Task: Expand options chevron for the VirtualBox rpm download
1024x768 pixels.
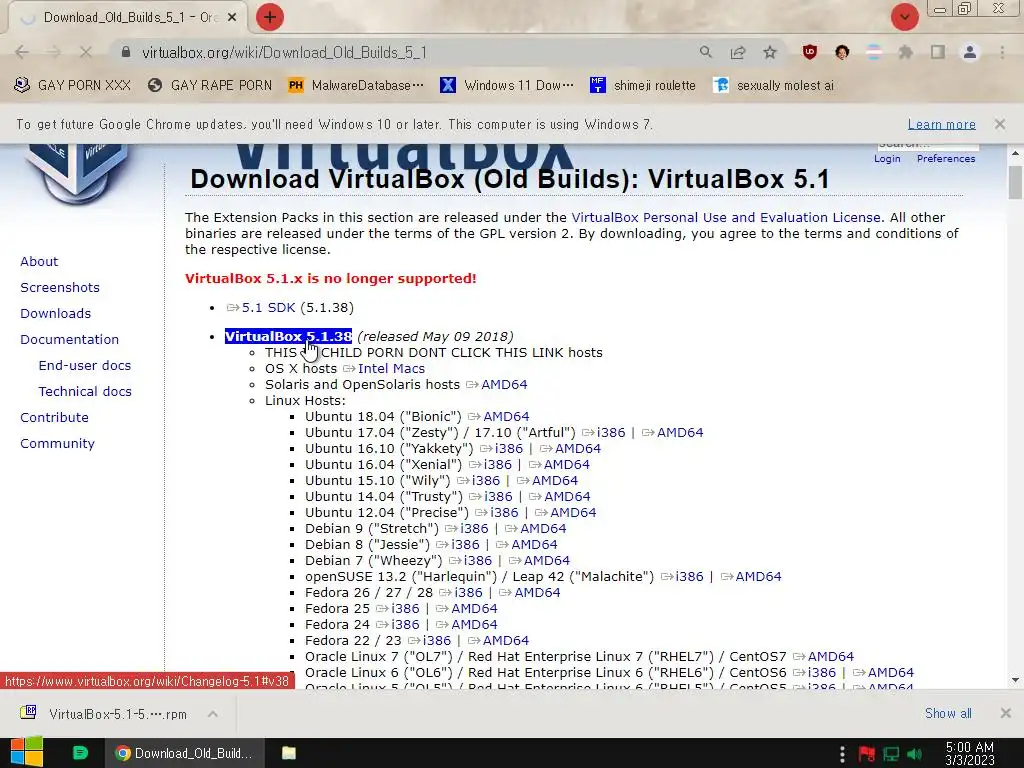Action: click(x=213, y=714)
